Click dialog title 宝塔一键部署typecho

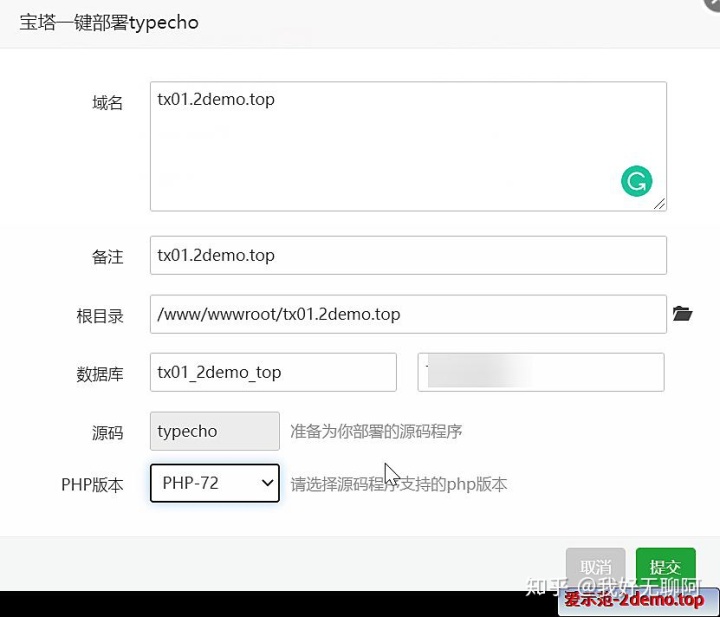109,22
